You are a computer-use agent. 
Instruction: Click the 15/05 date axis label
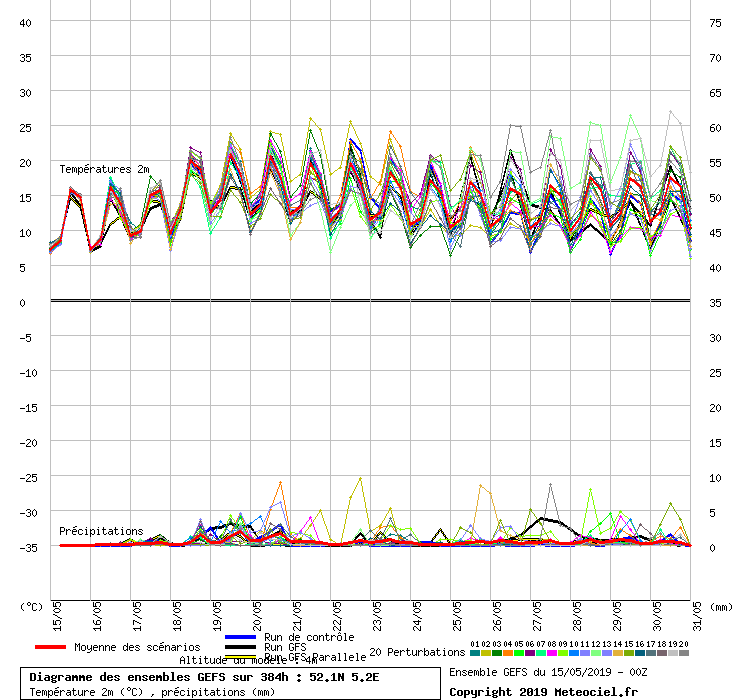click(57, 616)
